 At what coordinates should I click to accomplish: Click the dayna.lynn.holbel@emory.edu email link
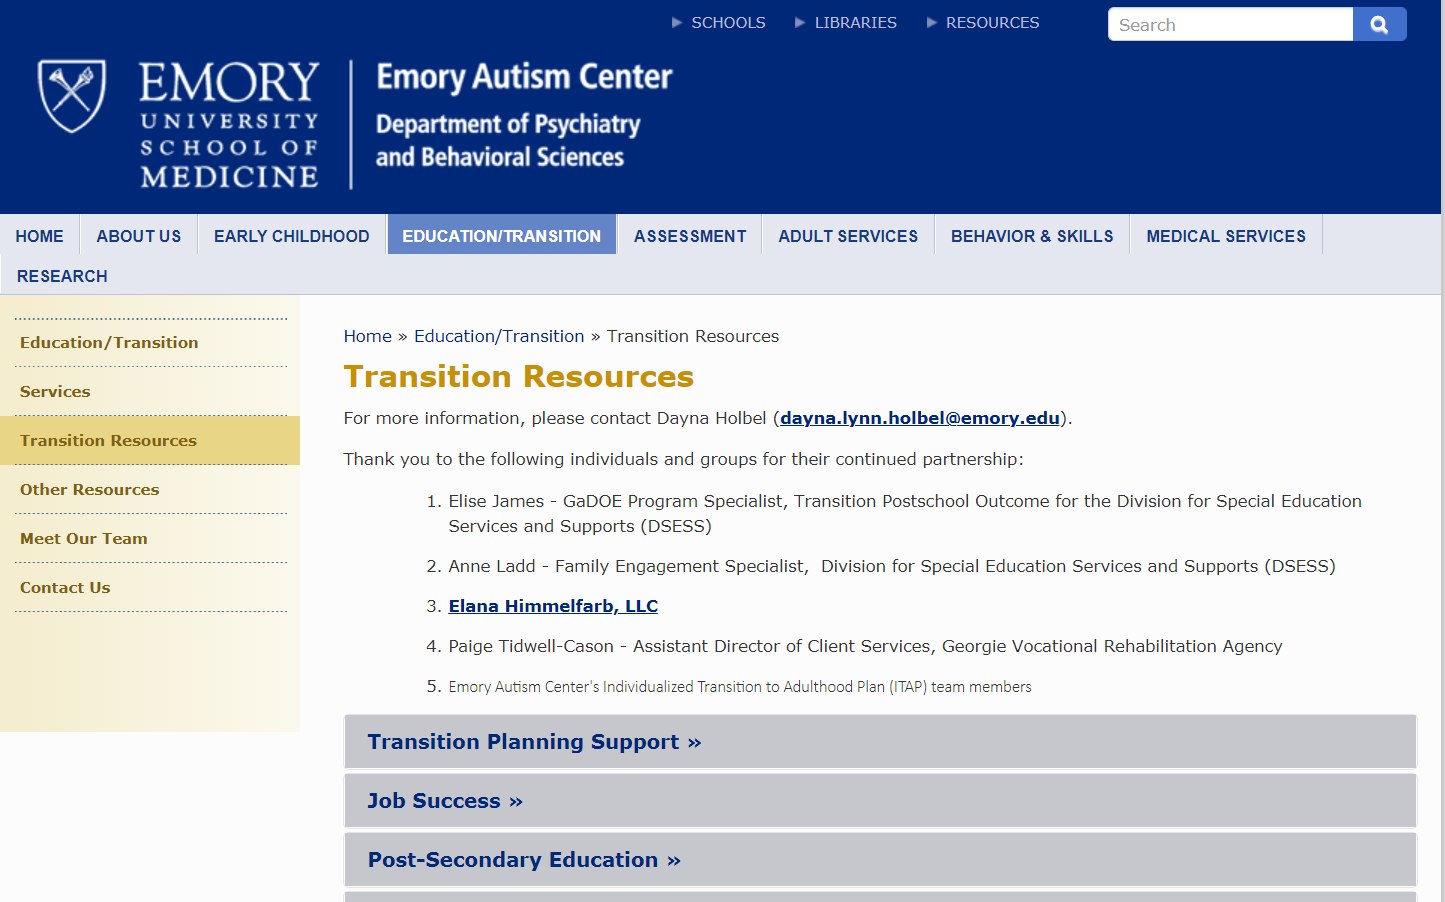point(920,418)
